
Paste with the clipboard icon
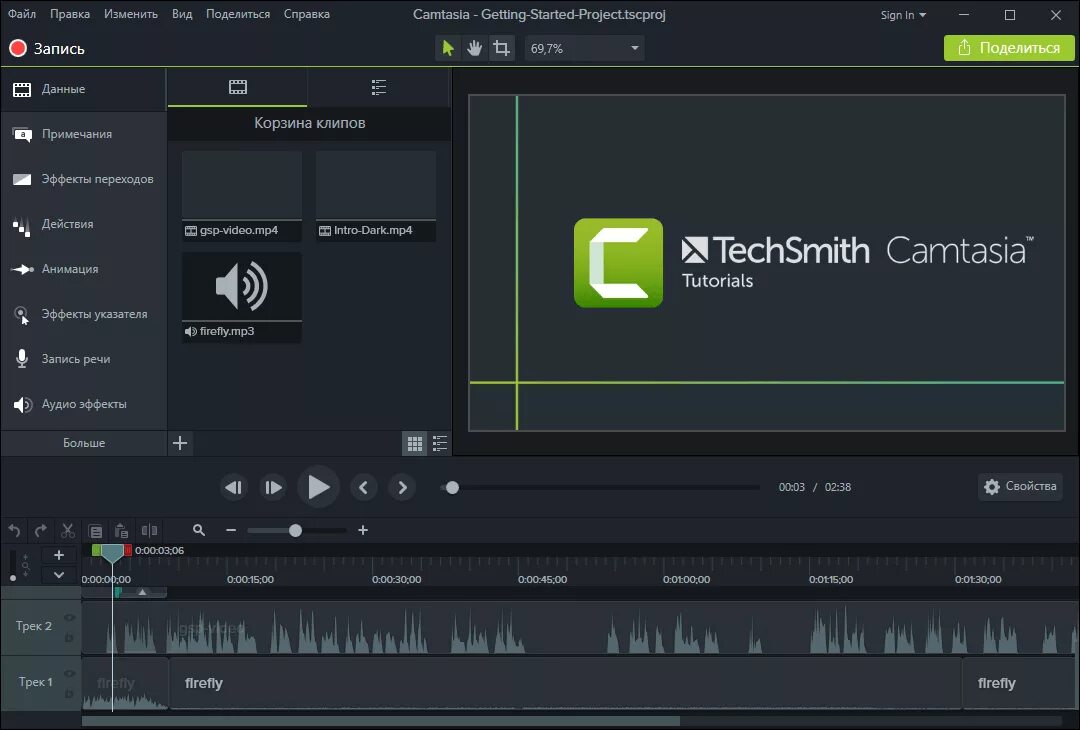tap(121, 530)
